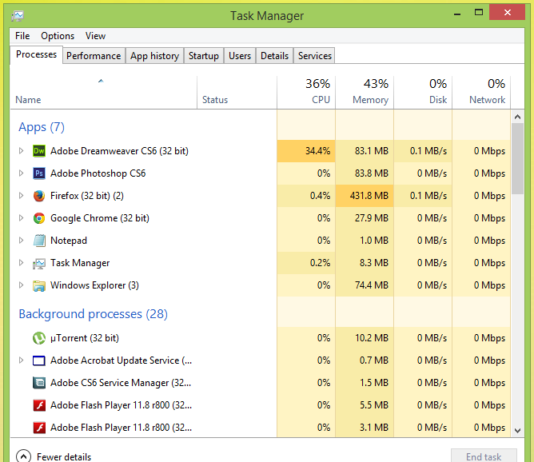This screenshot has height=462, width=534.
Task: Select the µTorrent (32 bit) row
Action: 260,338
